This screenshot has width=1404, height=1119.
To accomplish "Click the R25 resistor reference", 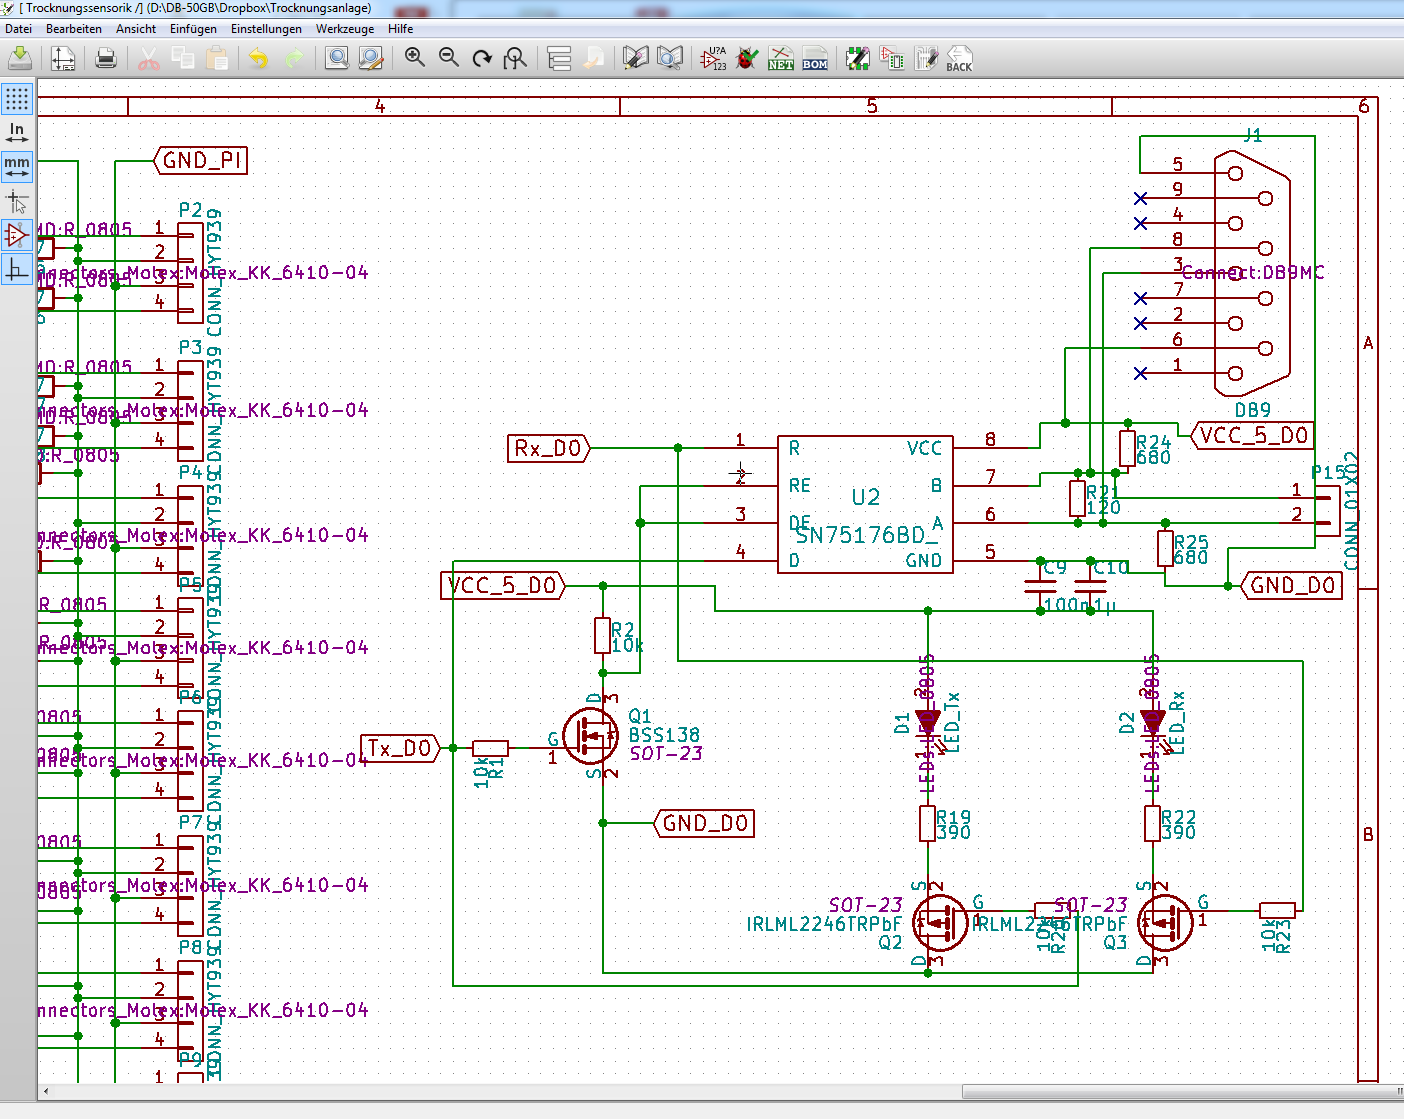I will 1191,542.
